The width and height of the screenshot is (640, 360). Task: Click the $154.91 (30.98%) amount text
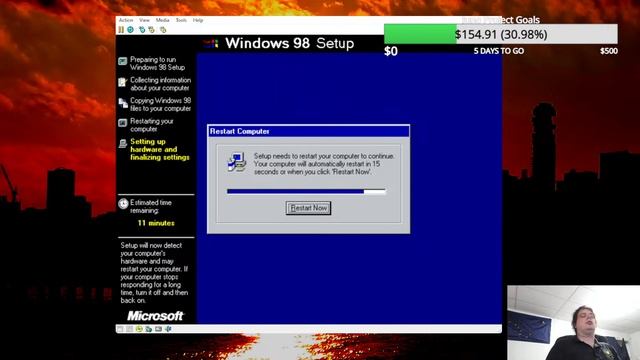501,34
